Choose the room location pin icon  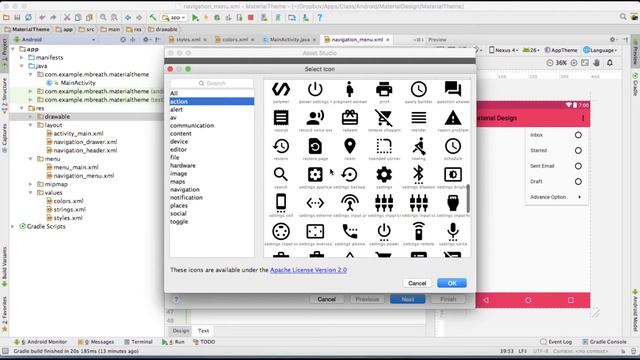(x=349, y=146)
